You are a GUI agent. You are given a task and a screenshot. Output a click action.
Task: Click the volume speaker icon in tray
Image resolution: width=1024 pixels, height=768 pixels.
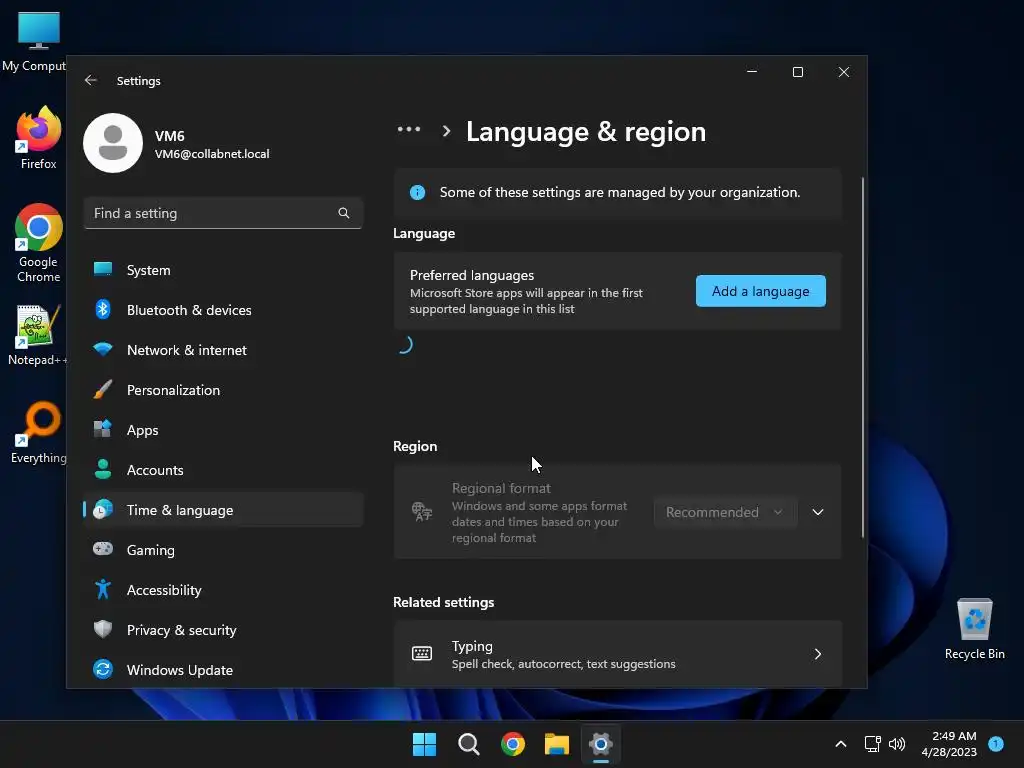897,744
